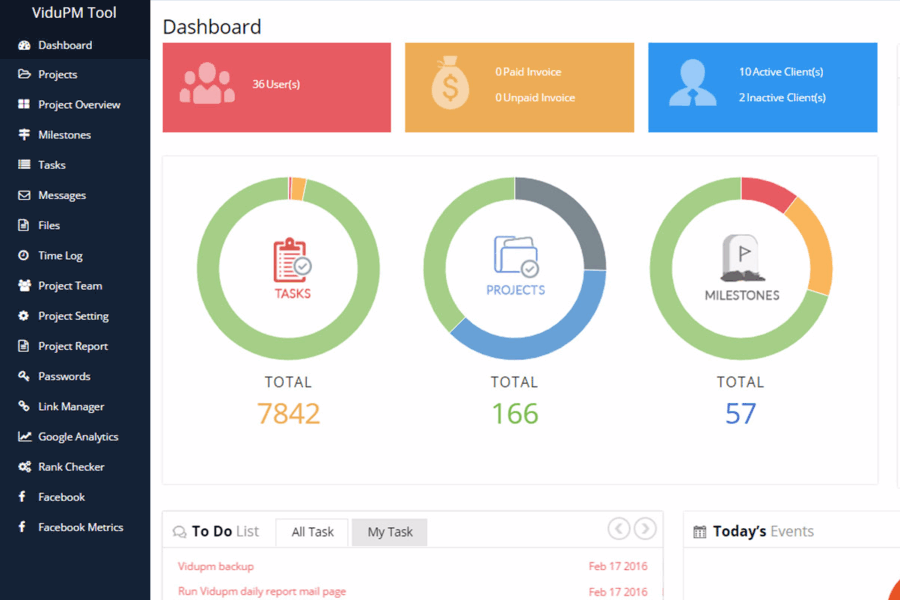Open the Projects menu item
This screenshot has height=600, width=900.
[57, 74]
